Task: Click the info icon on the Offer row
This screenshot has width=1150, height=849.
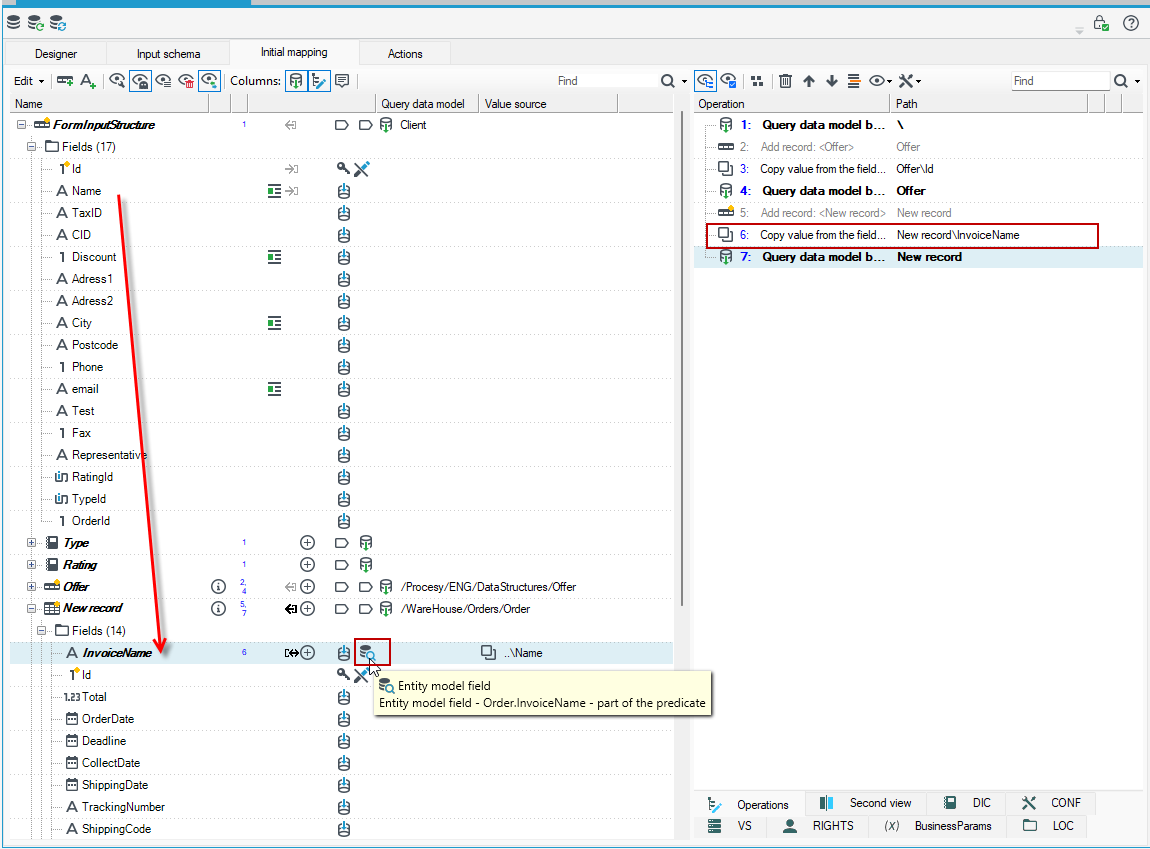Action: point(219,587)
